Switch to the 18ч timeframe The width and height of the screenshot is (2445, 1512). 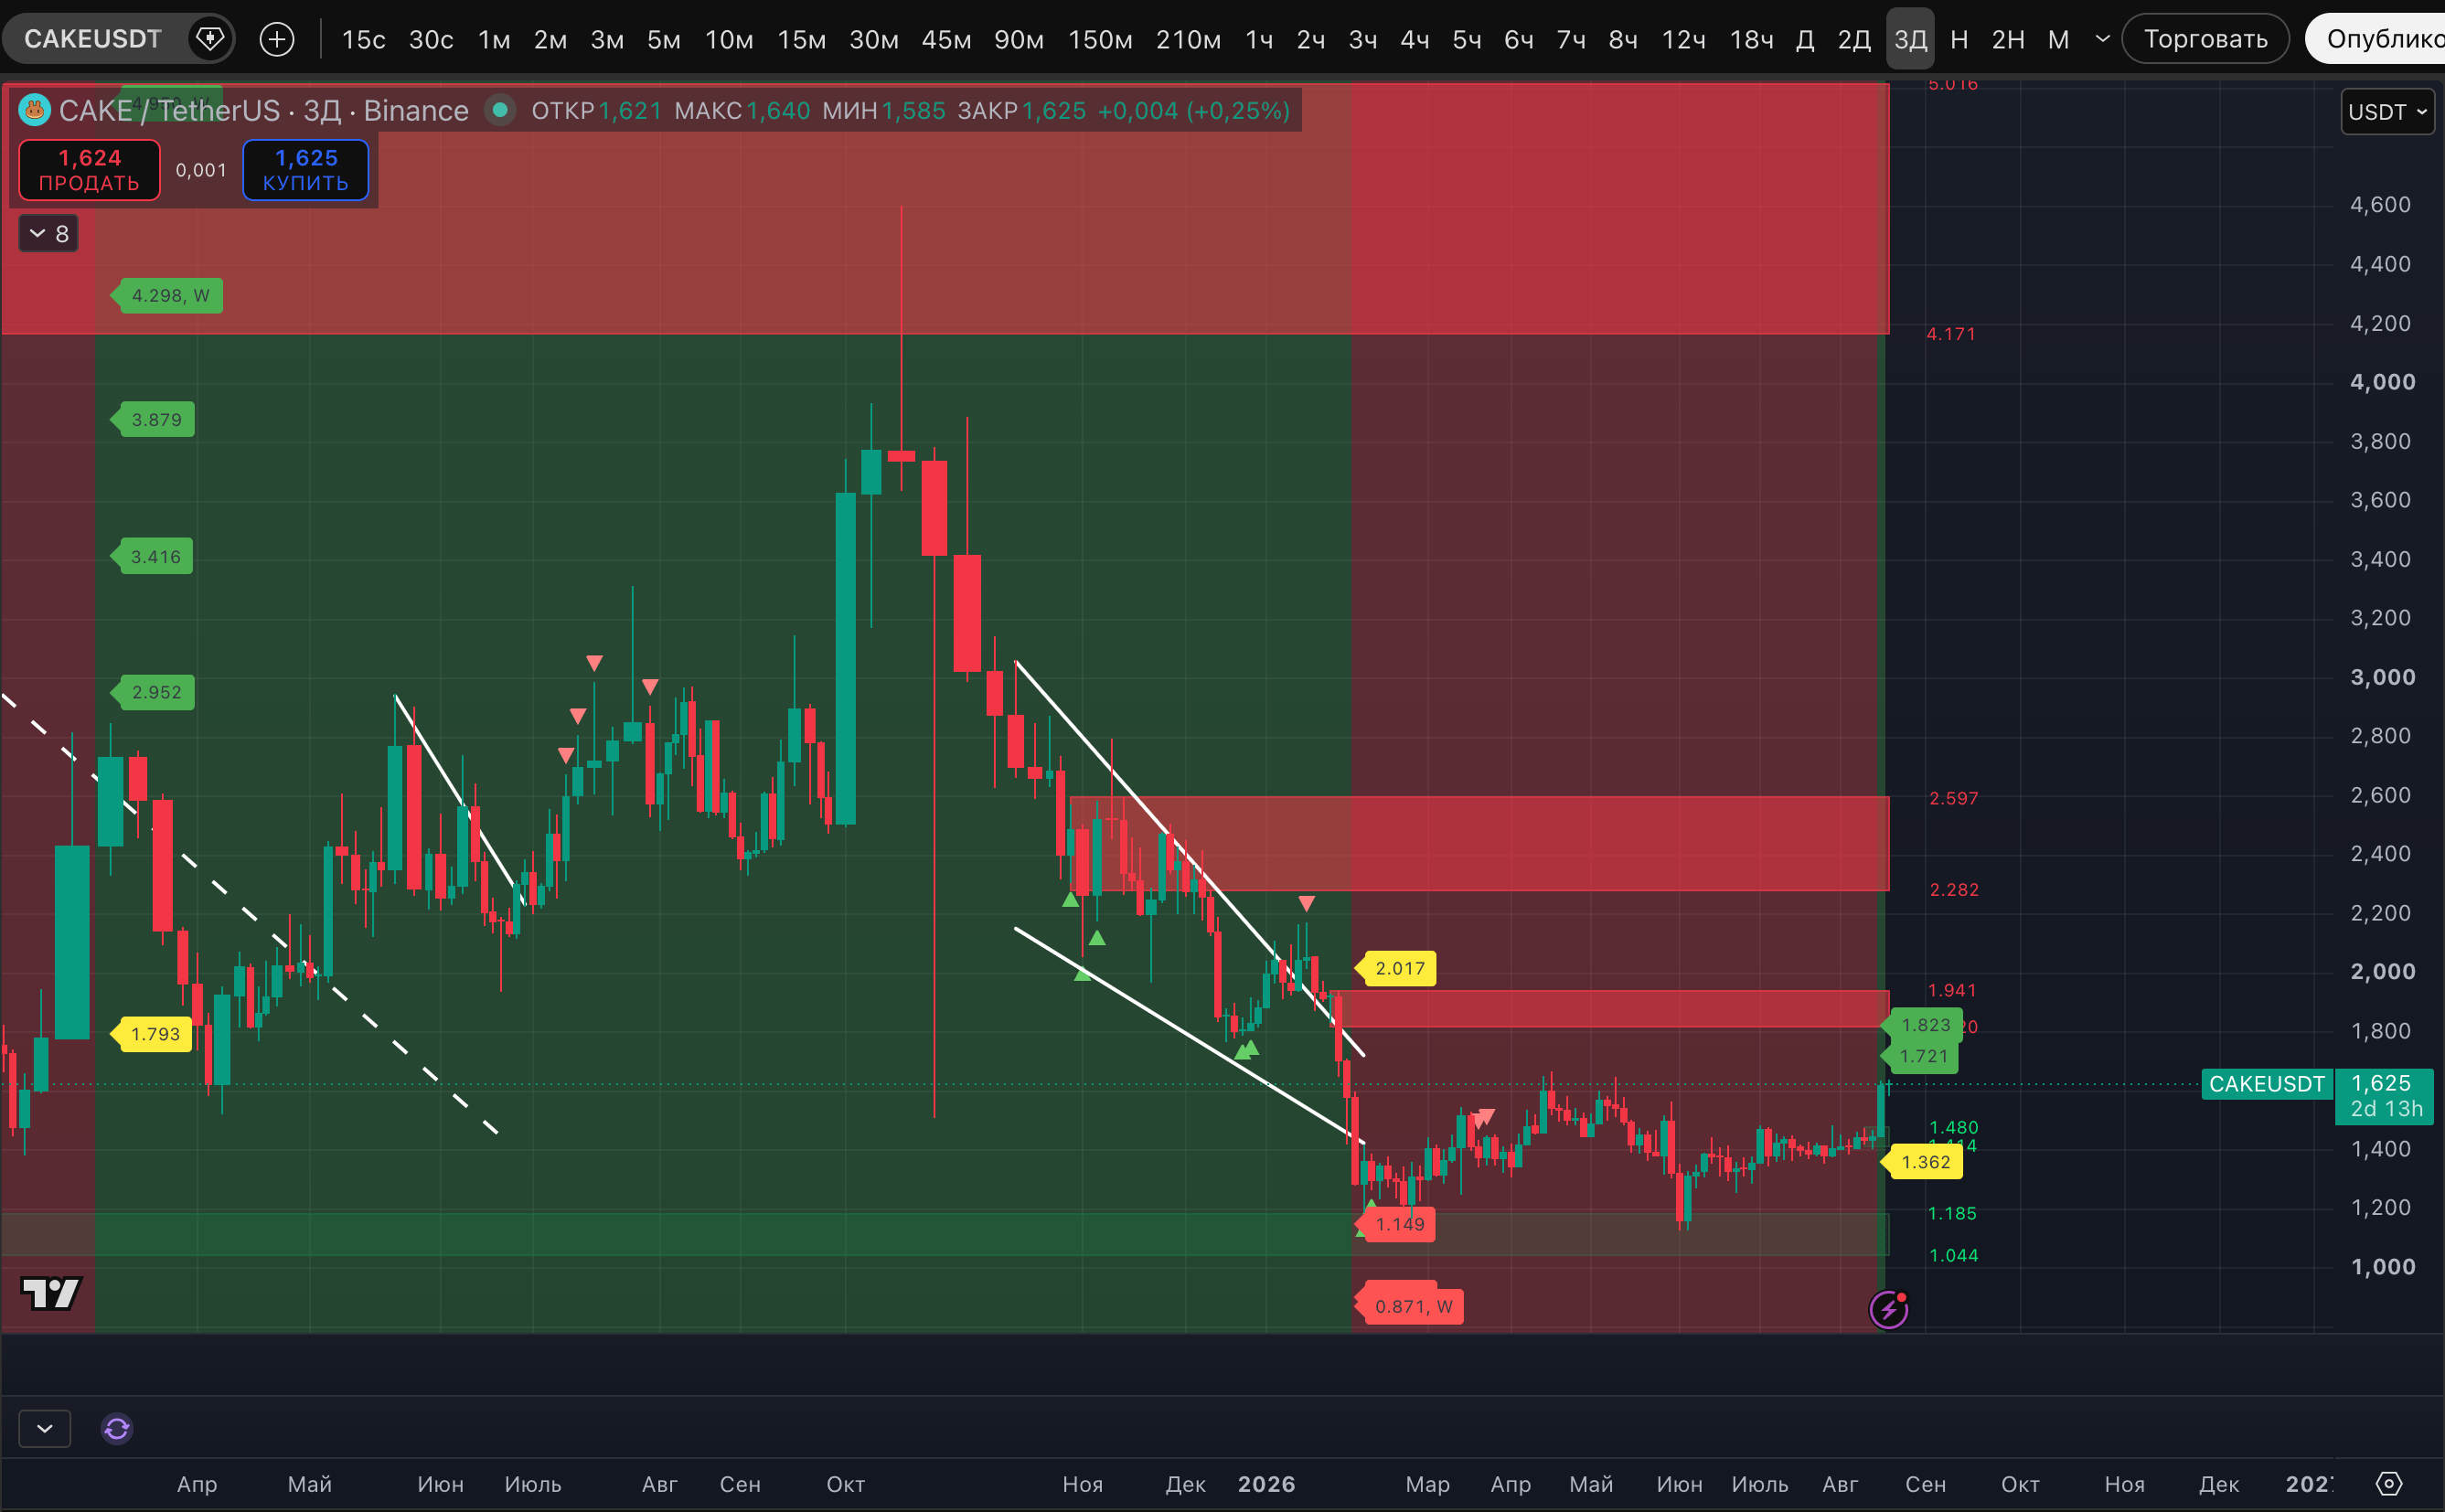pyautogui.click(x=1752, y=39)
